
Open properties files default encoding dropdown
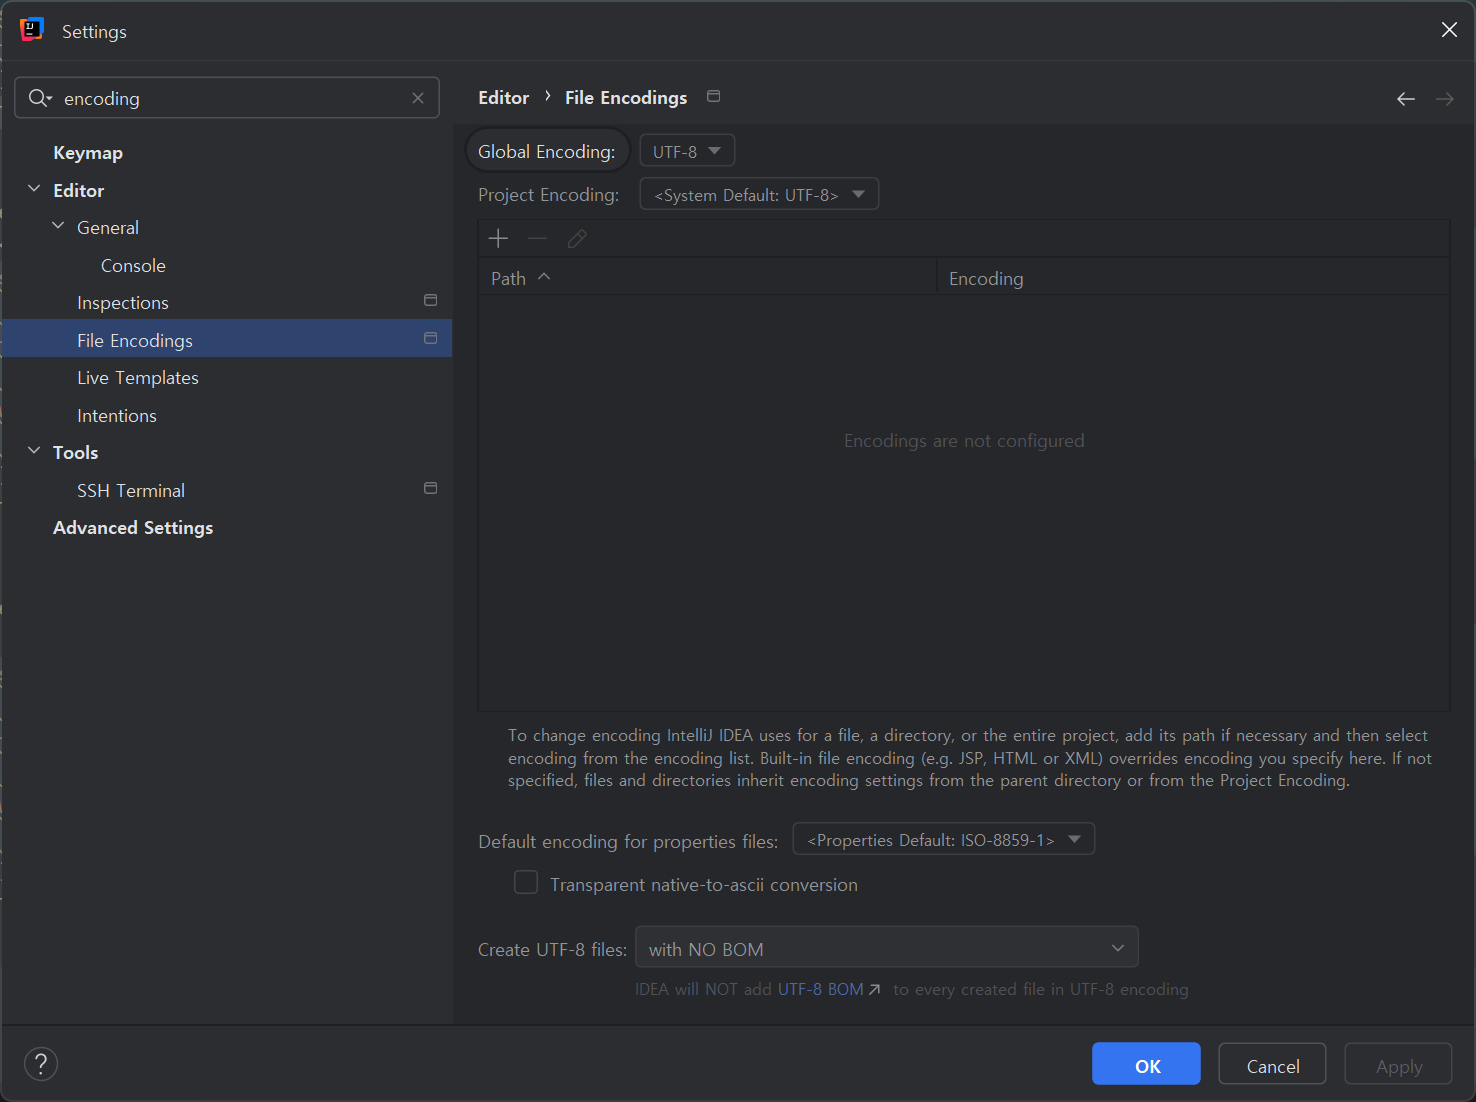coord(944,839)
